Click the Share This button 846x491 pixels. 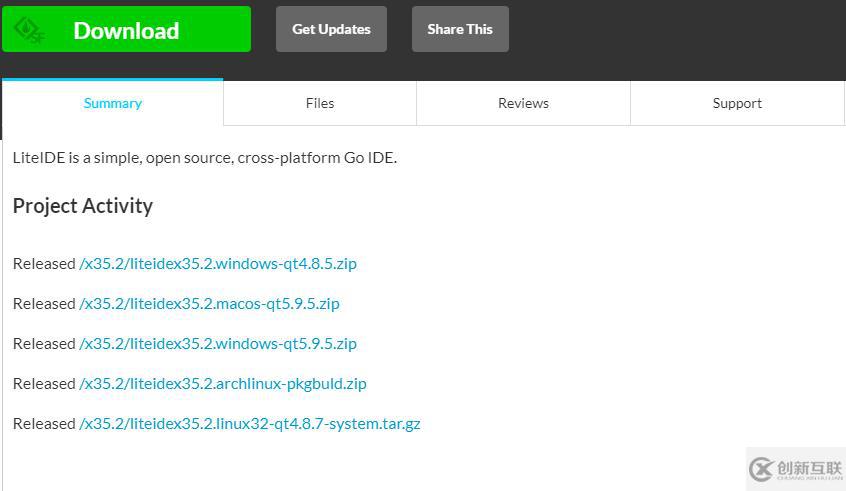click(x=460, y=29)
